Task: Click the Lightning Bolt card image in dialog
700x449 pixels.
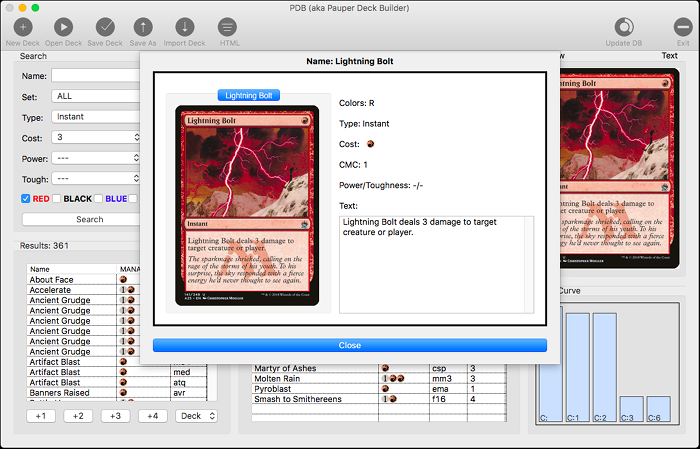Action: click(x=247, y=206)
